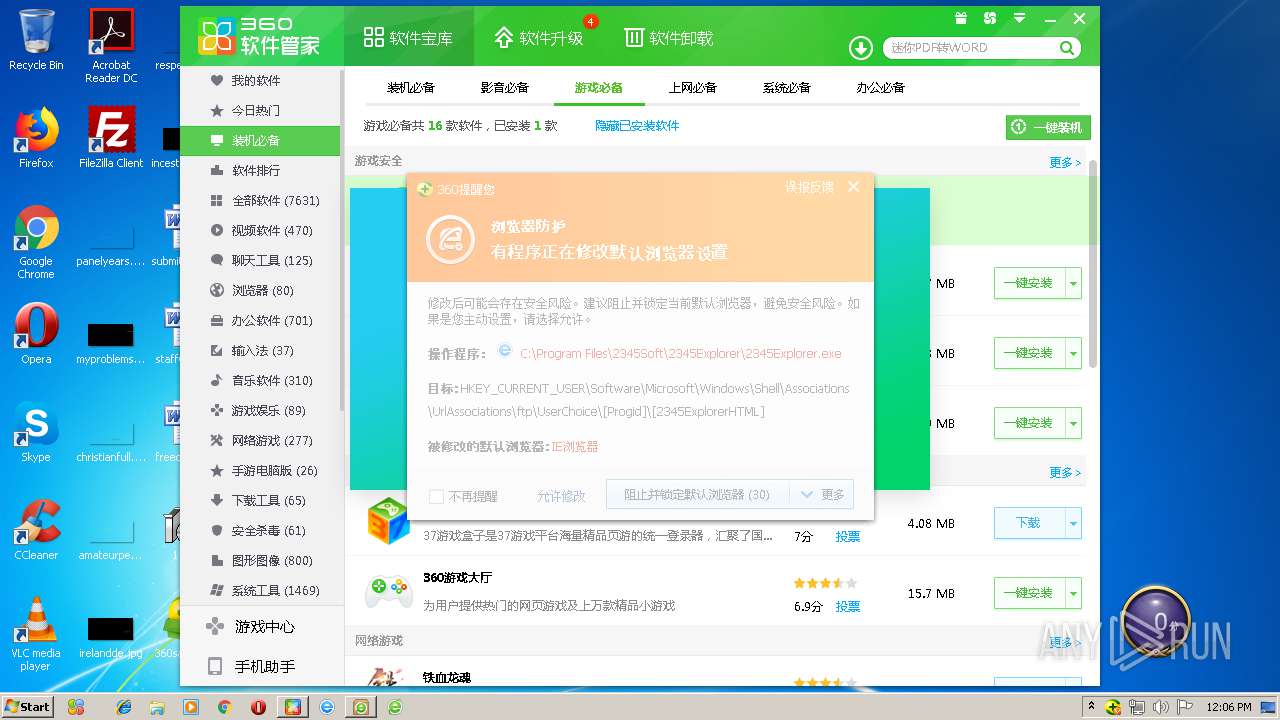Select the 影音必备 sub-tab

point(505,87)
